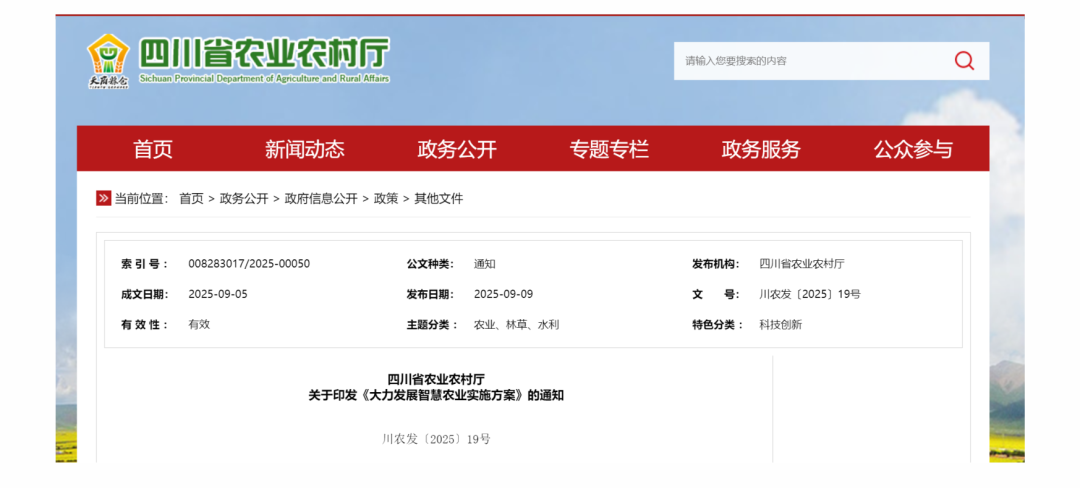Select the 政务公开 navigation menu

pos(457,149)
